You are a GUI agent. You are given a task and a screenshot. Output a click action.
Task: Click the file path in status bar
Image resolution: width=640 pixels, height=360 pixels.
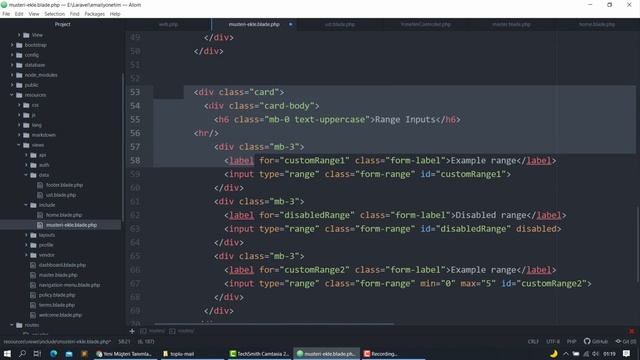(x=57, y=342)
